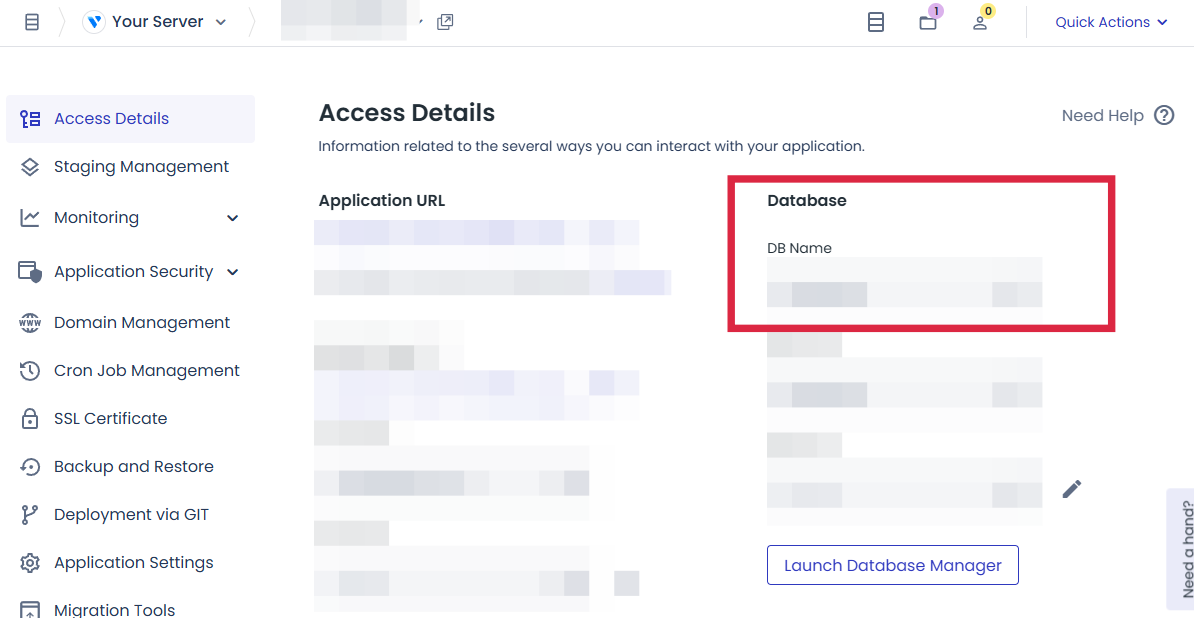Click the Deployment via GIT branch icon
1194x618 pixels.
(30, 514)
